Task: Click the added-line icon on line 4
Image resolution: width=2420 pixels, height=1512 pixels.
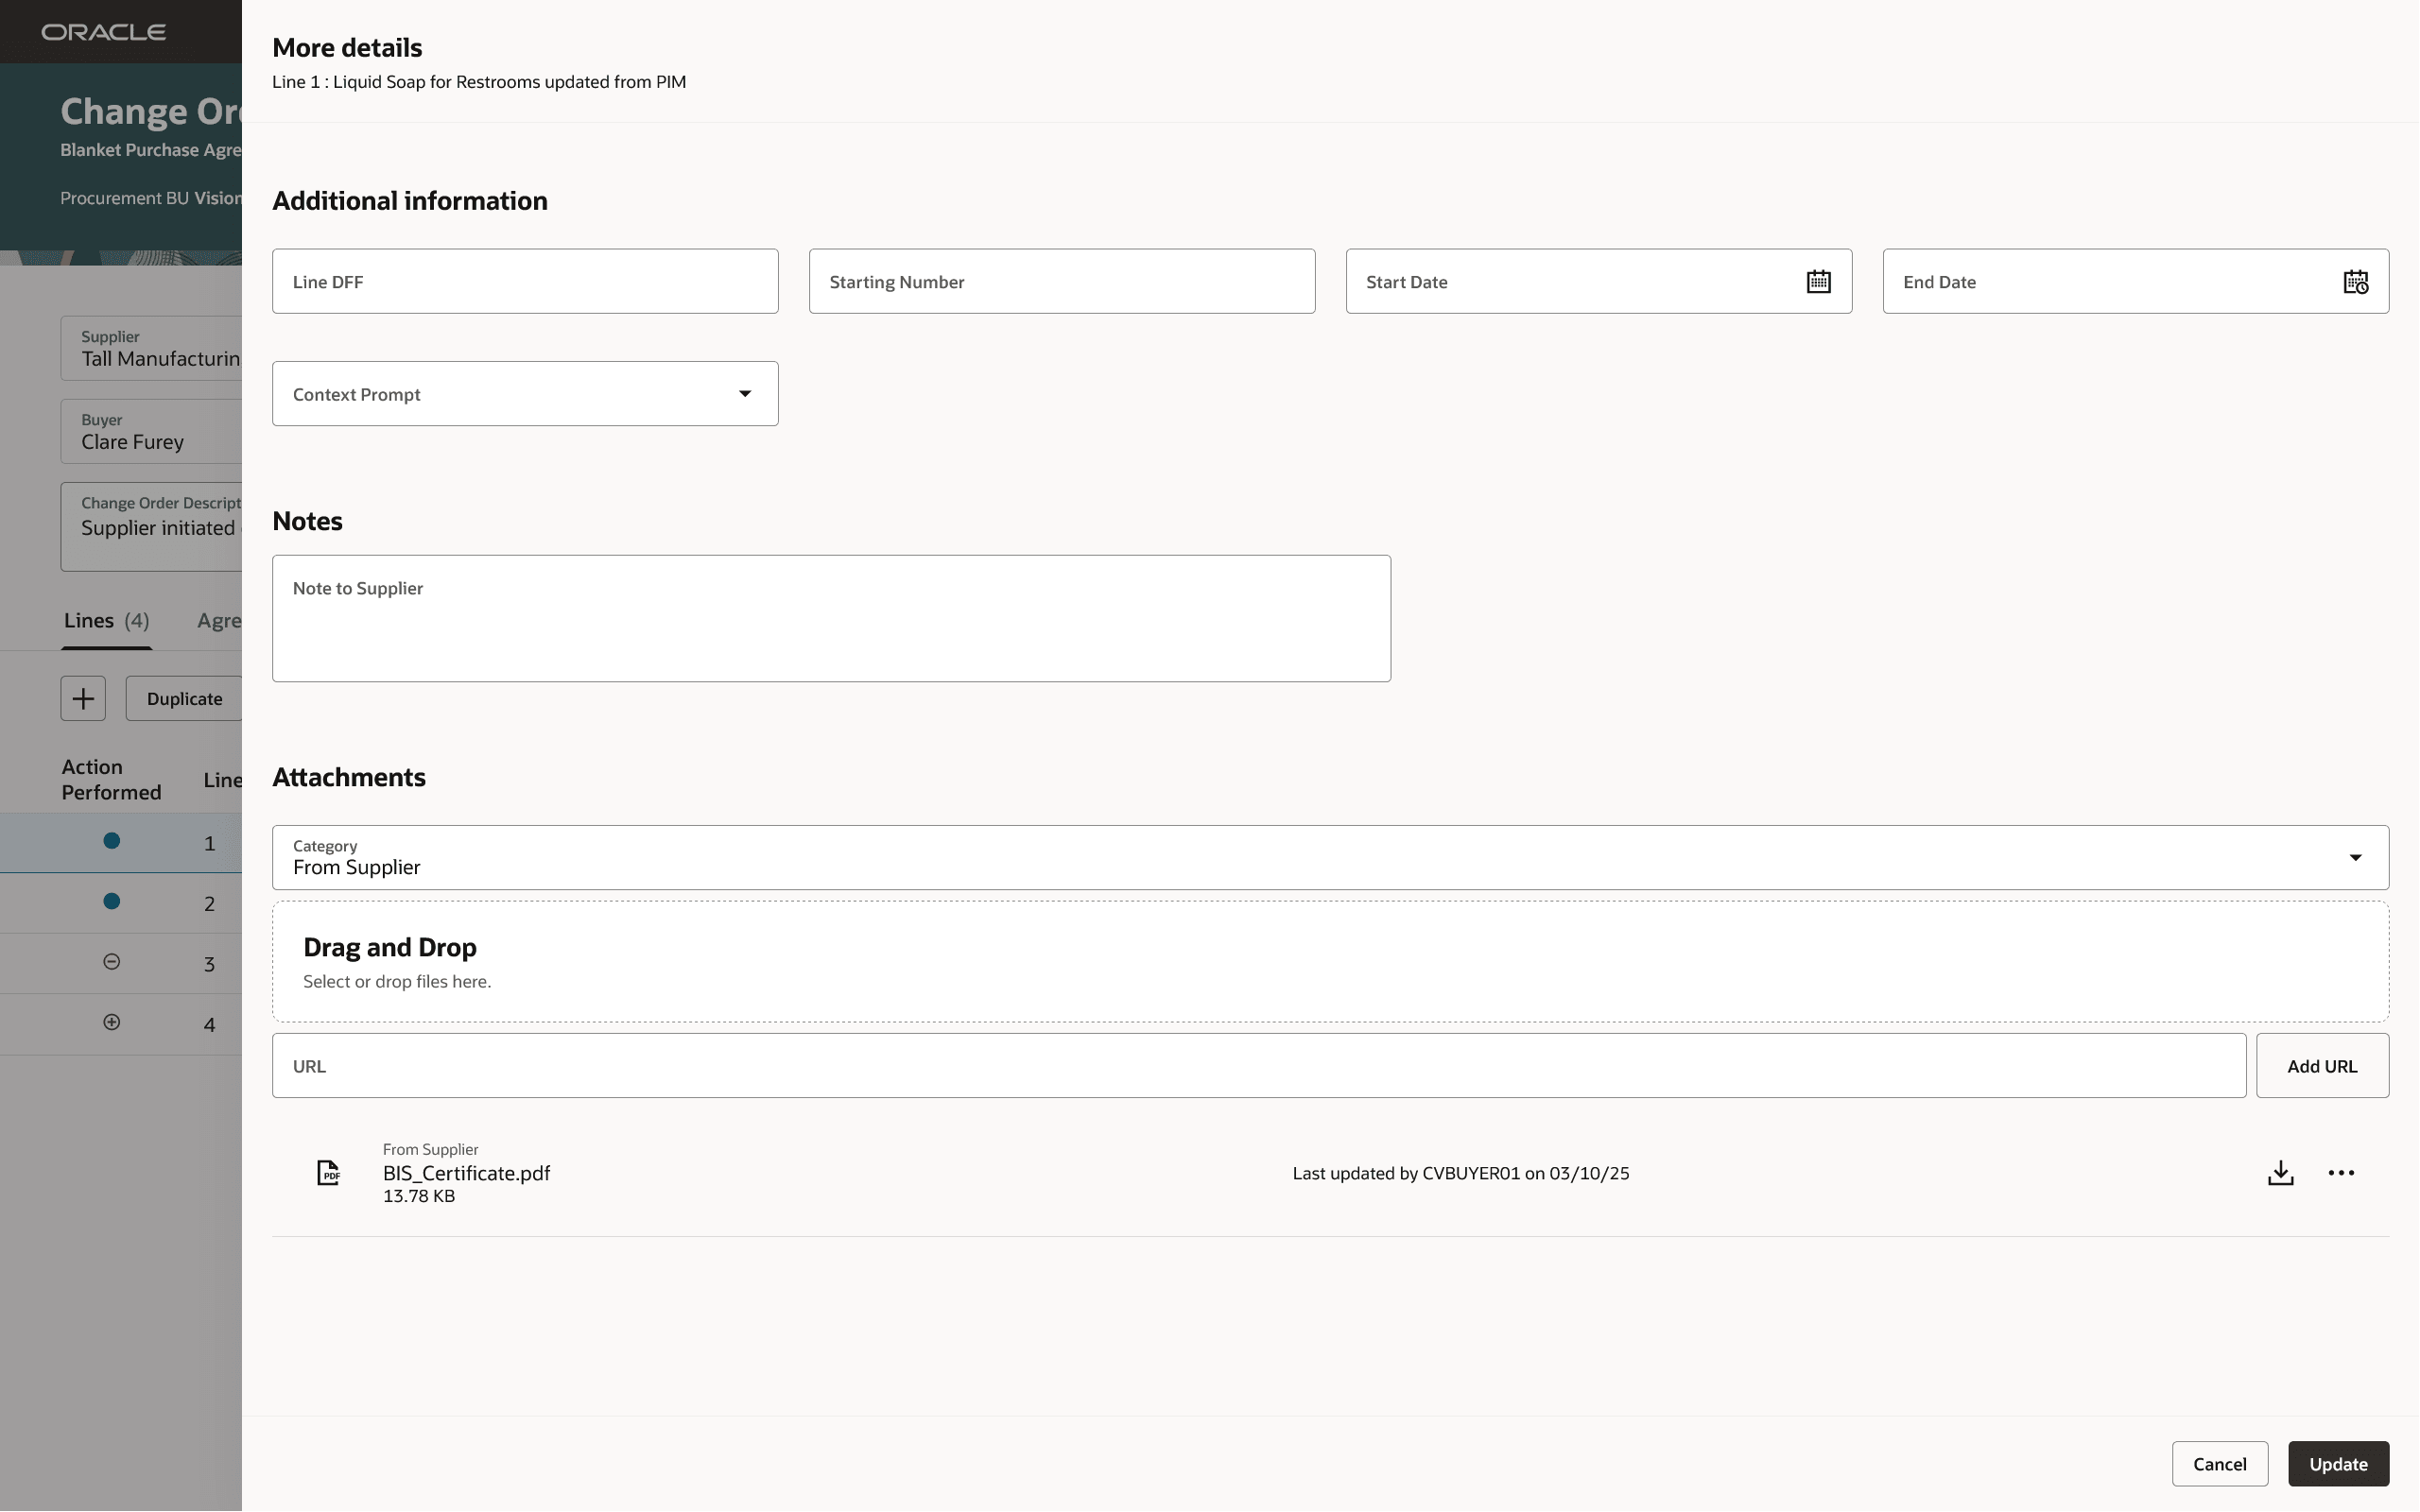Action: click(112, 1022)
